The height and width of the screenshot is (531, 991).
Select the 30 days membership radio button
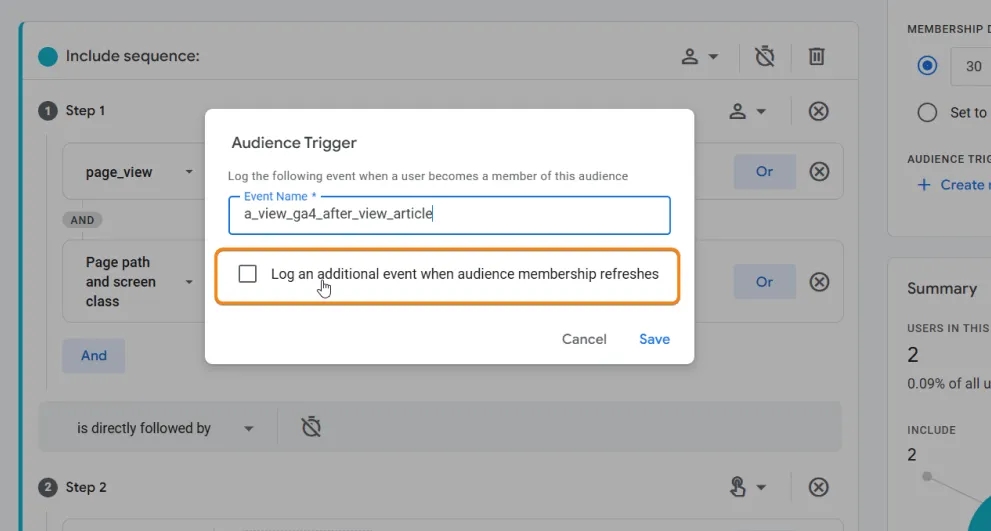[927, 66]
